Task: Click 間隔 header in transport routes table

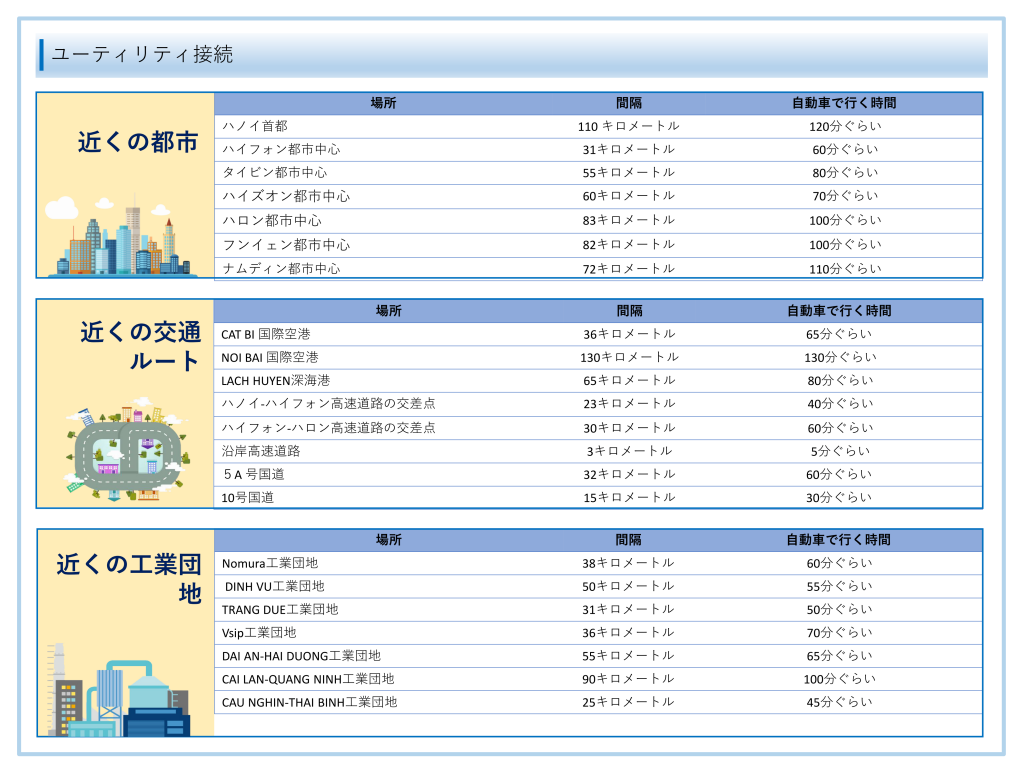Action: [630, 311]
